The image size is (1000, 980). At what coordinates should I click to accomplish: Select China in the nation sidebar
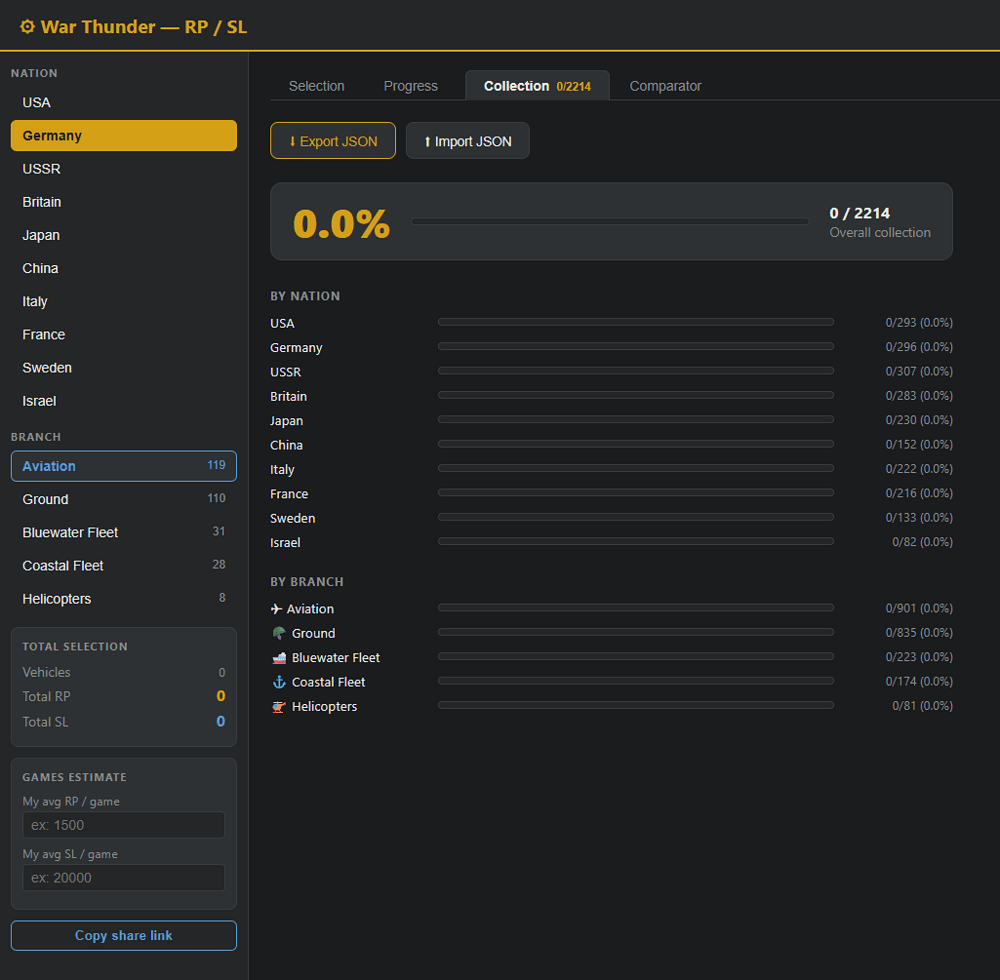(124, 268)
